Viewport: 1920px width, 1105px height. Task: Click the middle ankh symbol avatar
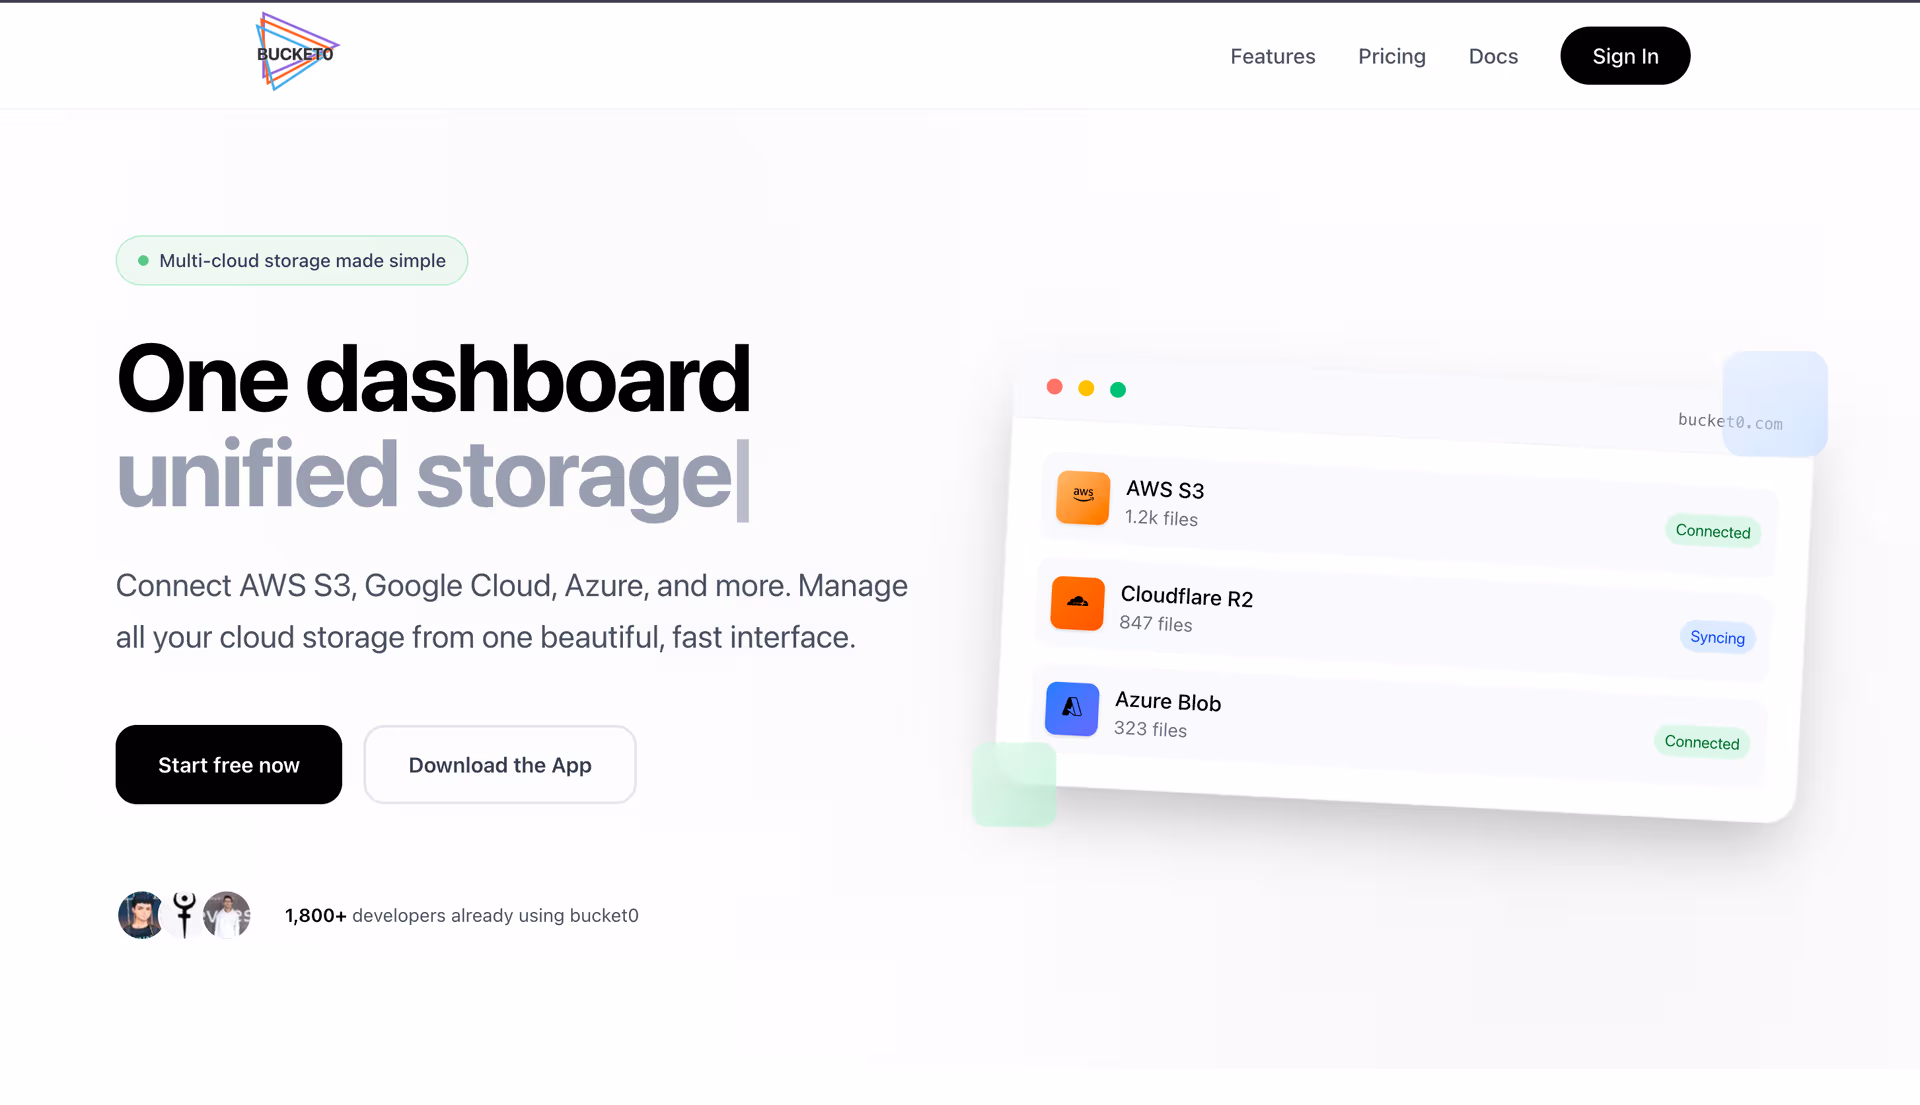click(184, 915)
